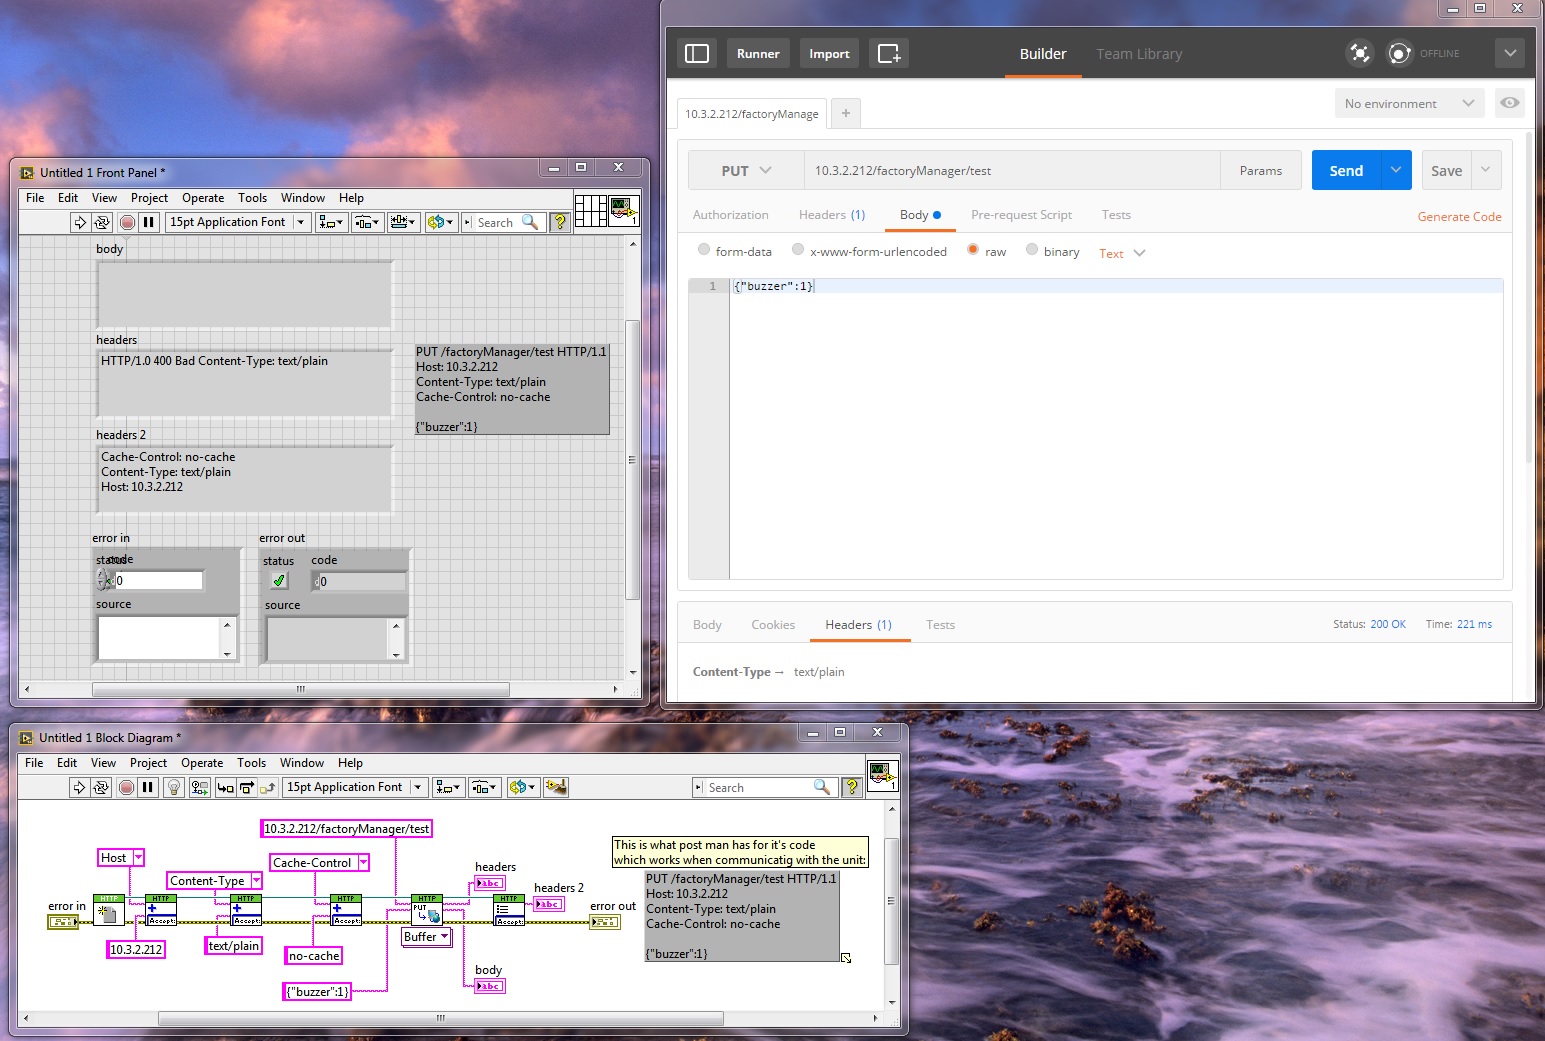Screen dimensions: 1545x1041
Task: Open the Cache-Control ring dropdown
Action: (x=363, y=863)
